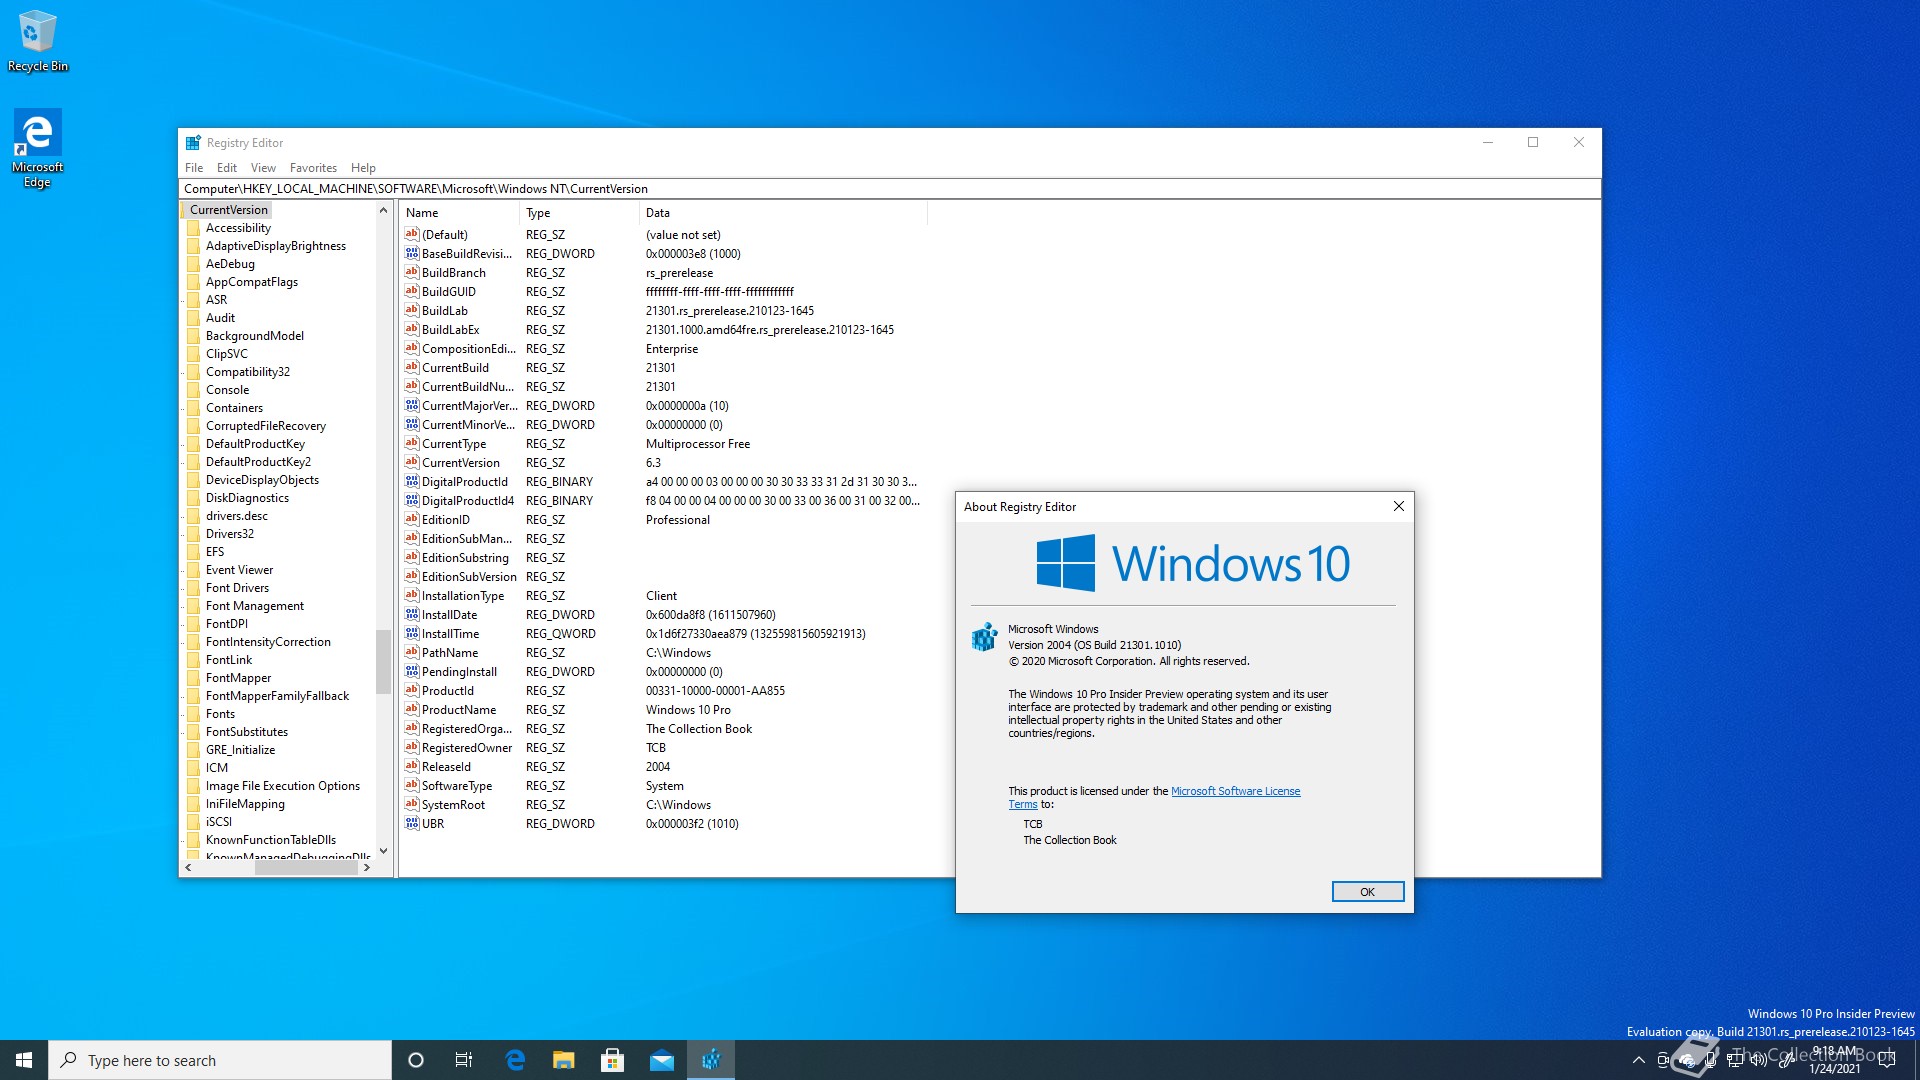
Task: Click the InstallTime QWORD value icon
Action: click(411, 633)
